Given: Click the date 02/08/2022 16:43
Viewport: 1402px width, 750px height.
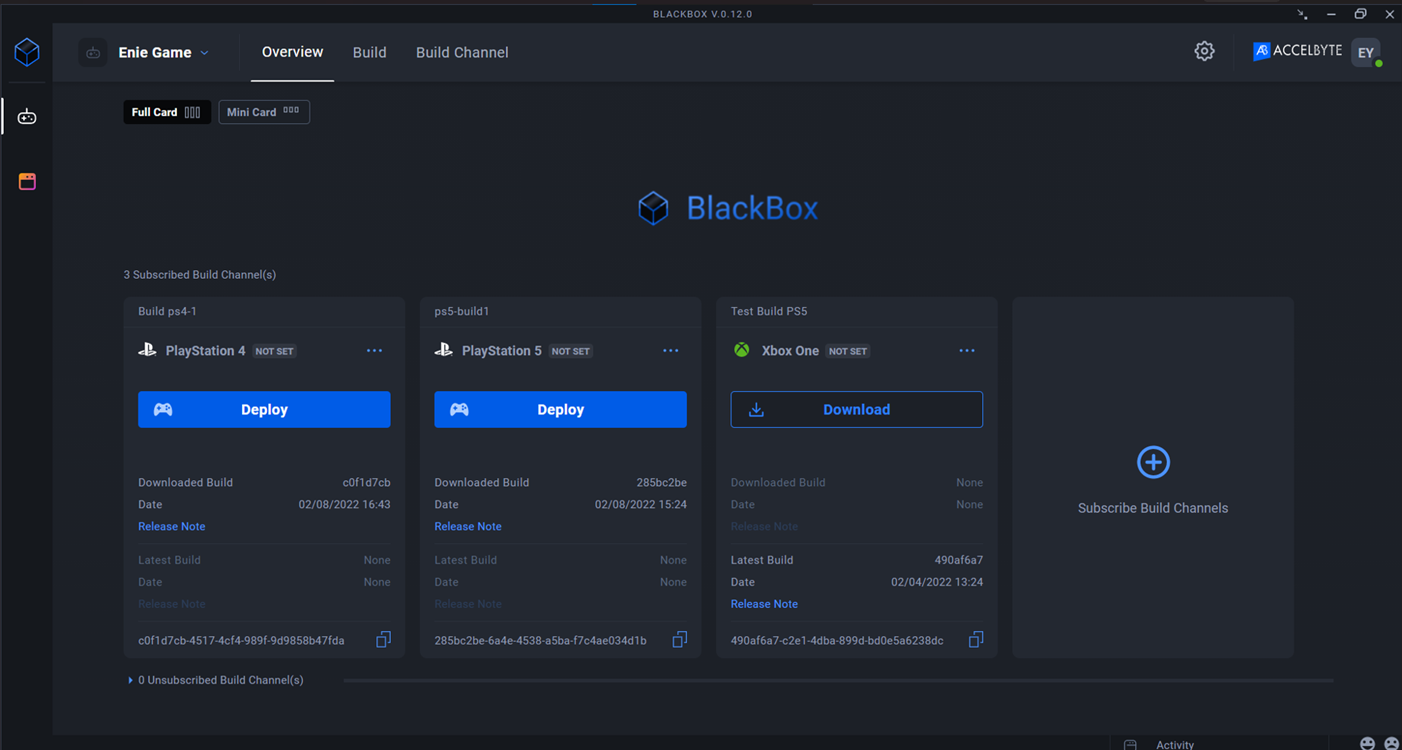Looking at the screenshot, I should tap(345, 504).
